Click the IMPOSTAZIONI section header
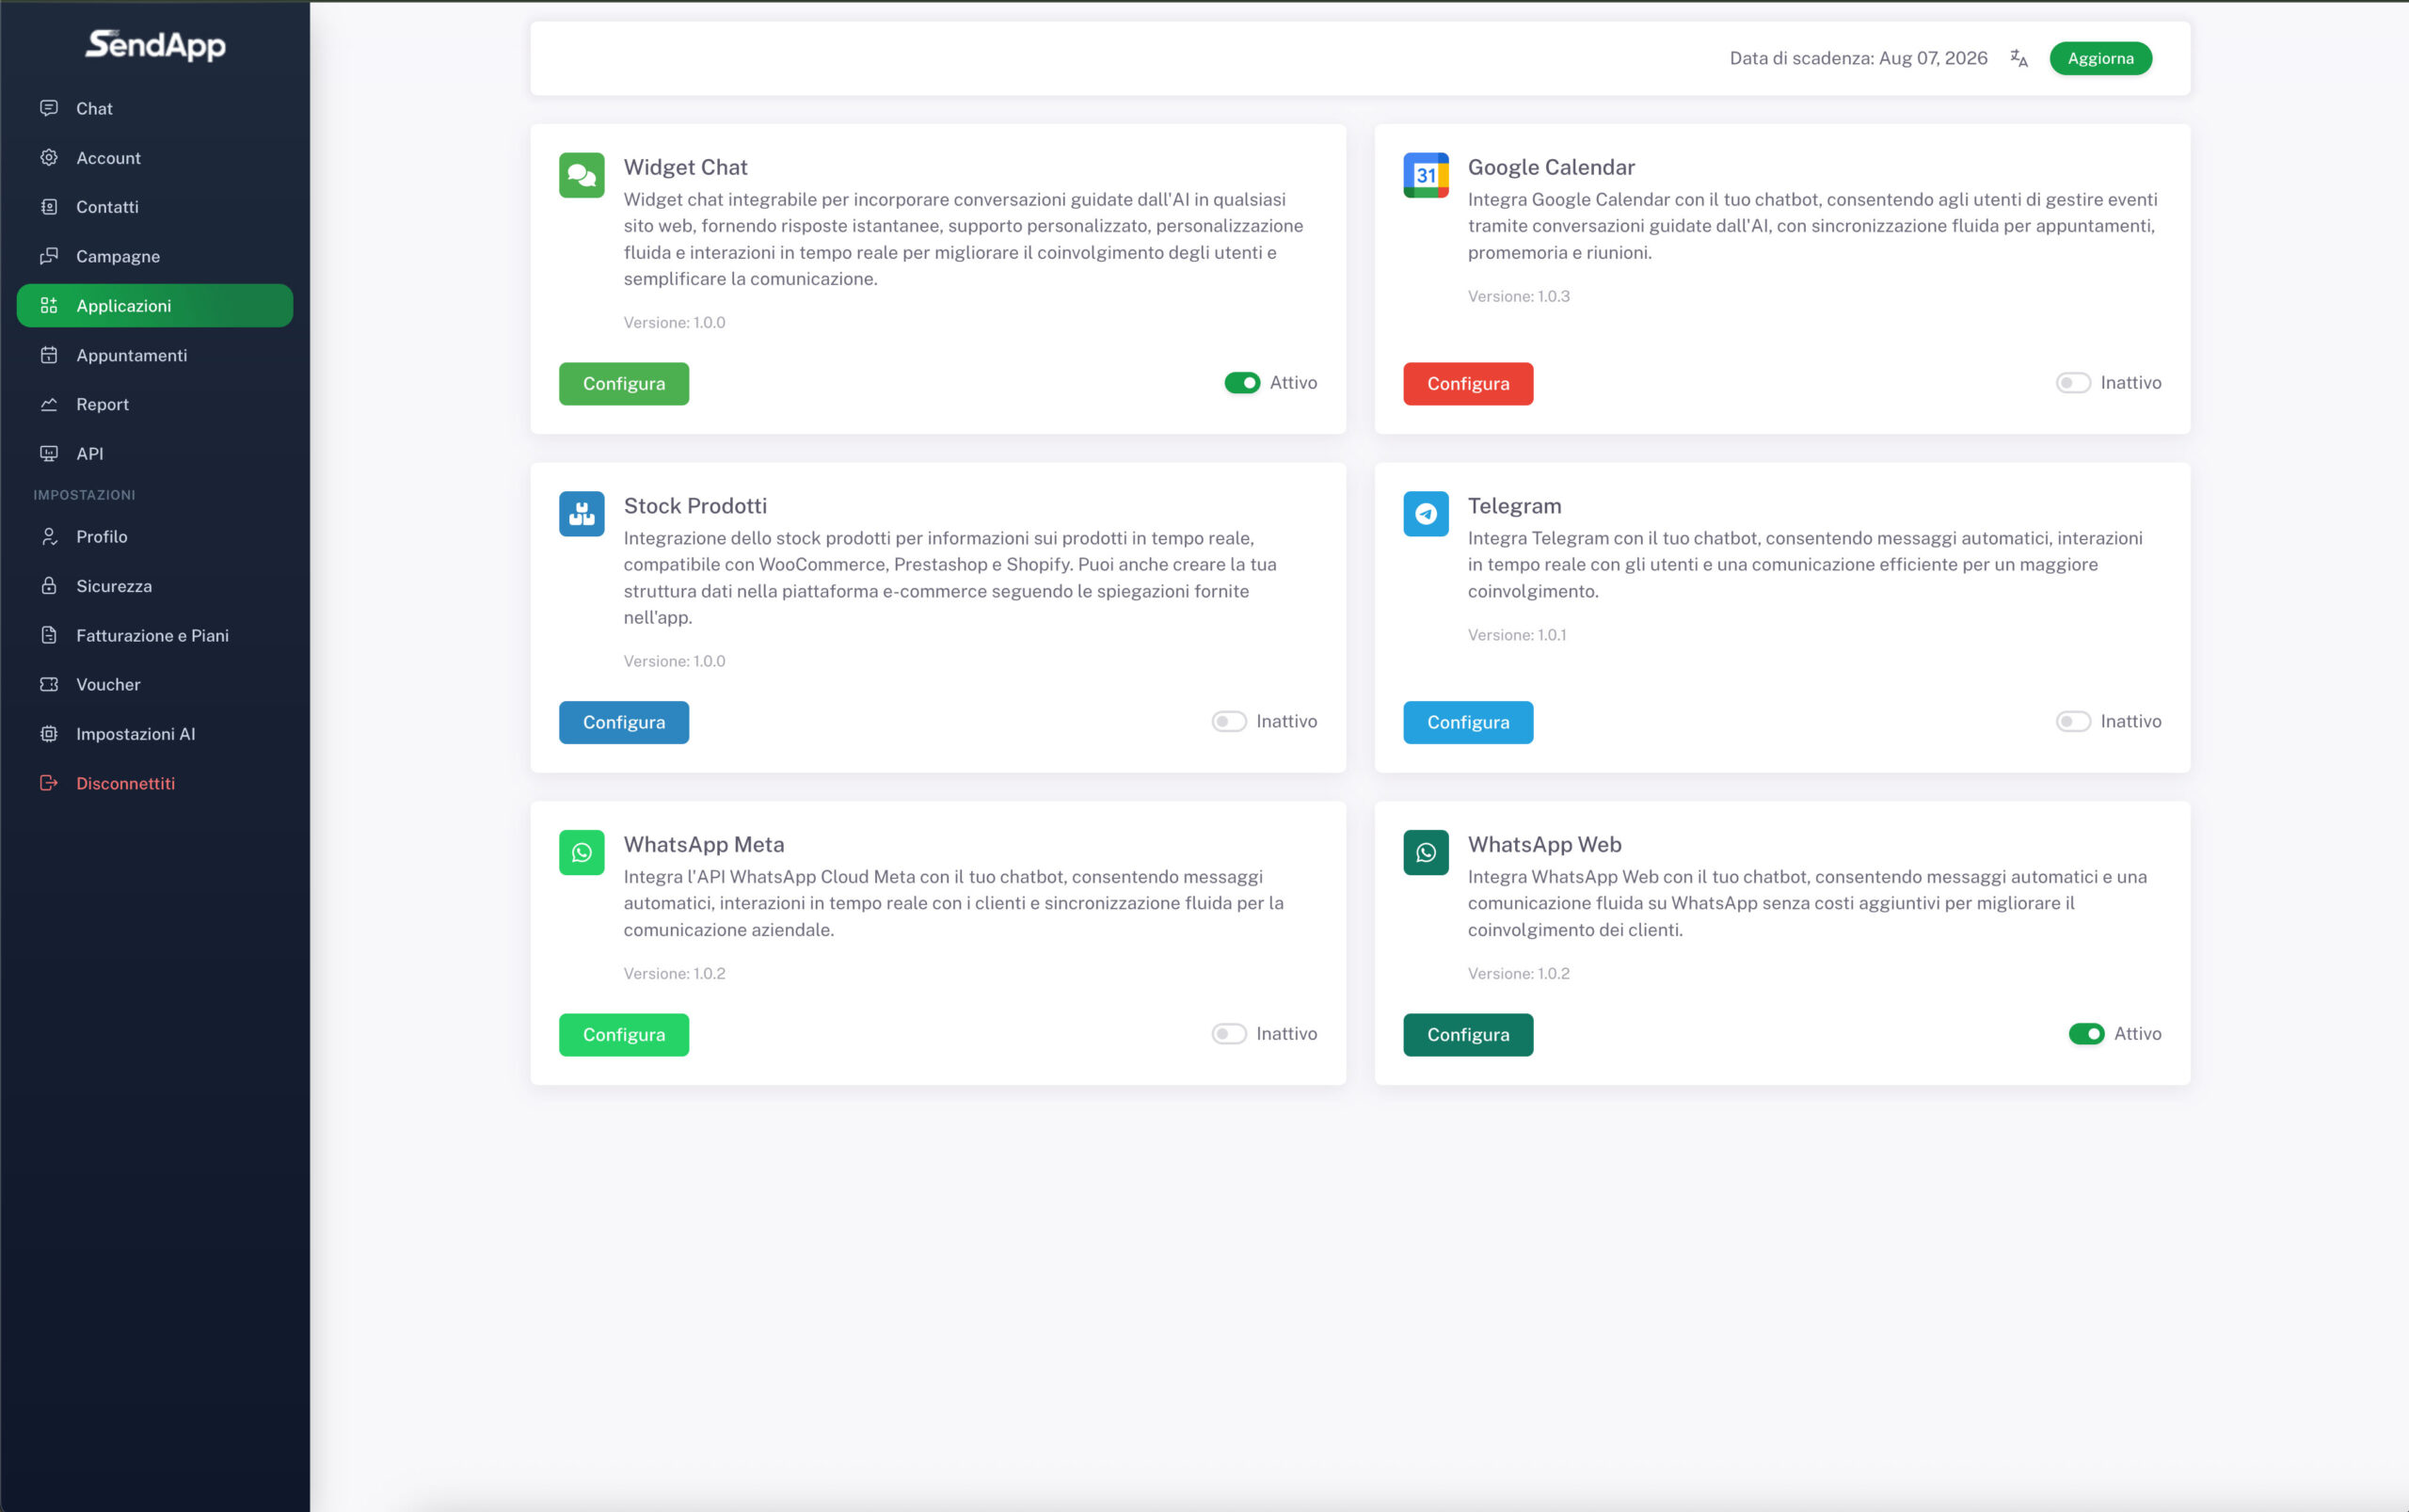 click(x=84, y=495)
